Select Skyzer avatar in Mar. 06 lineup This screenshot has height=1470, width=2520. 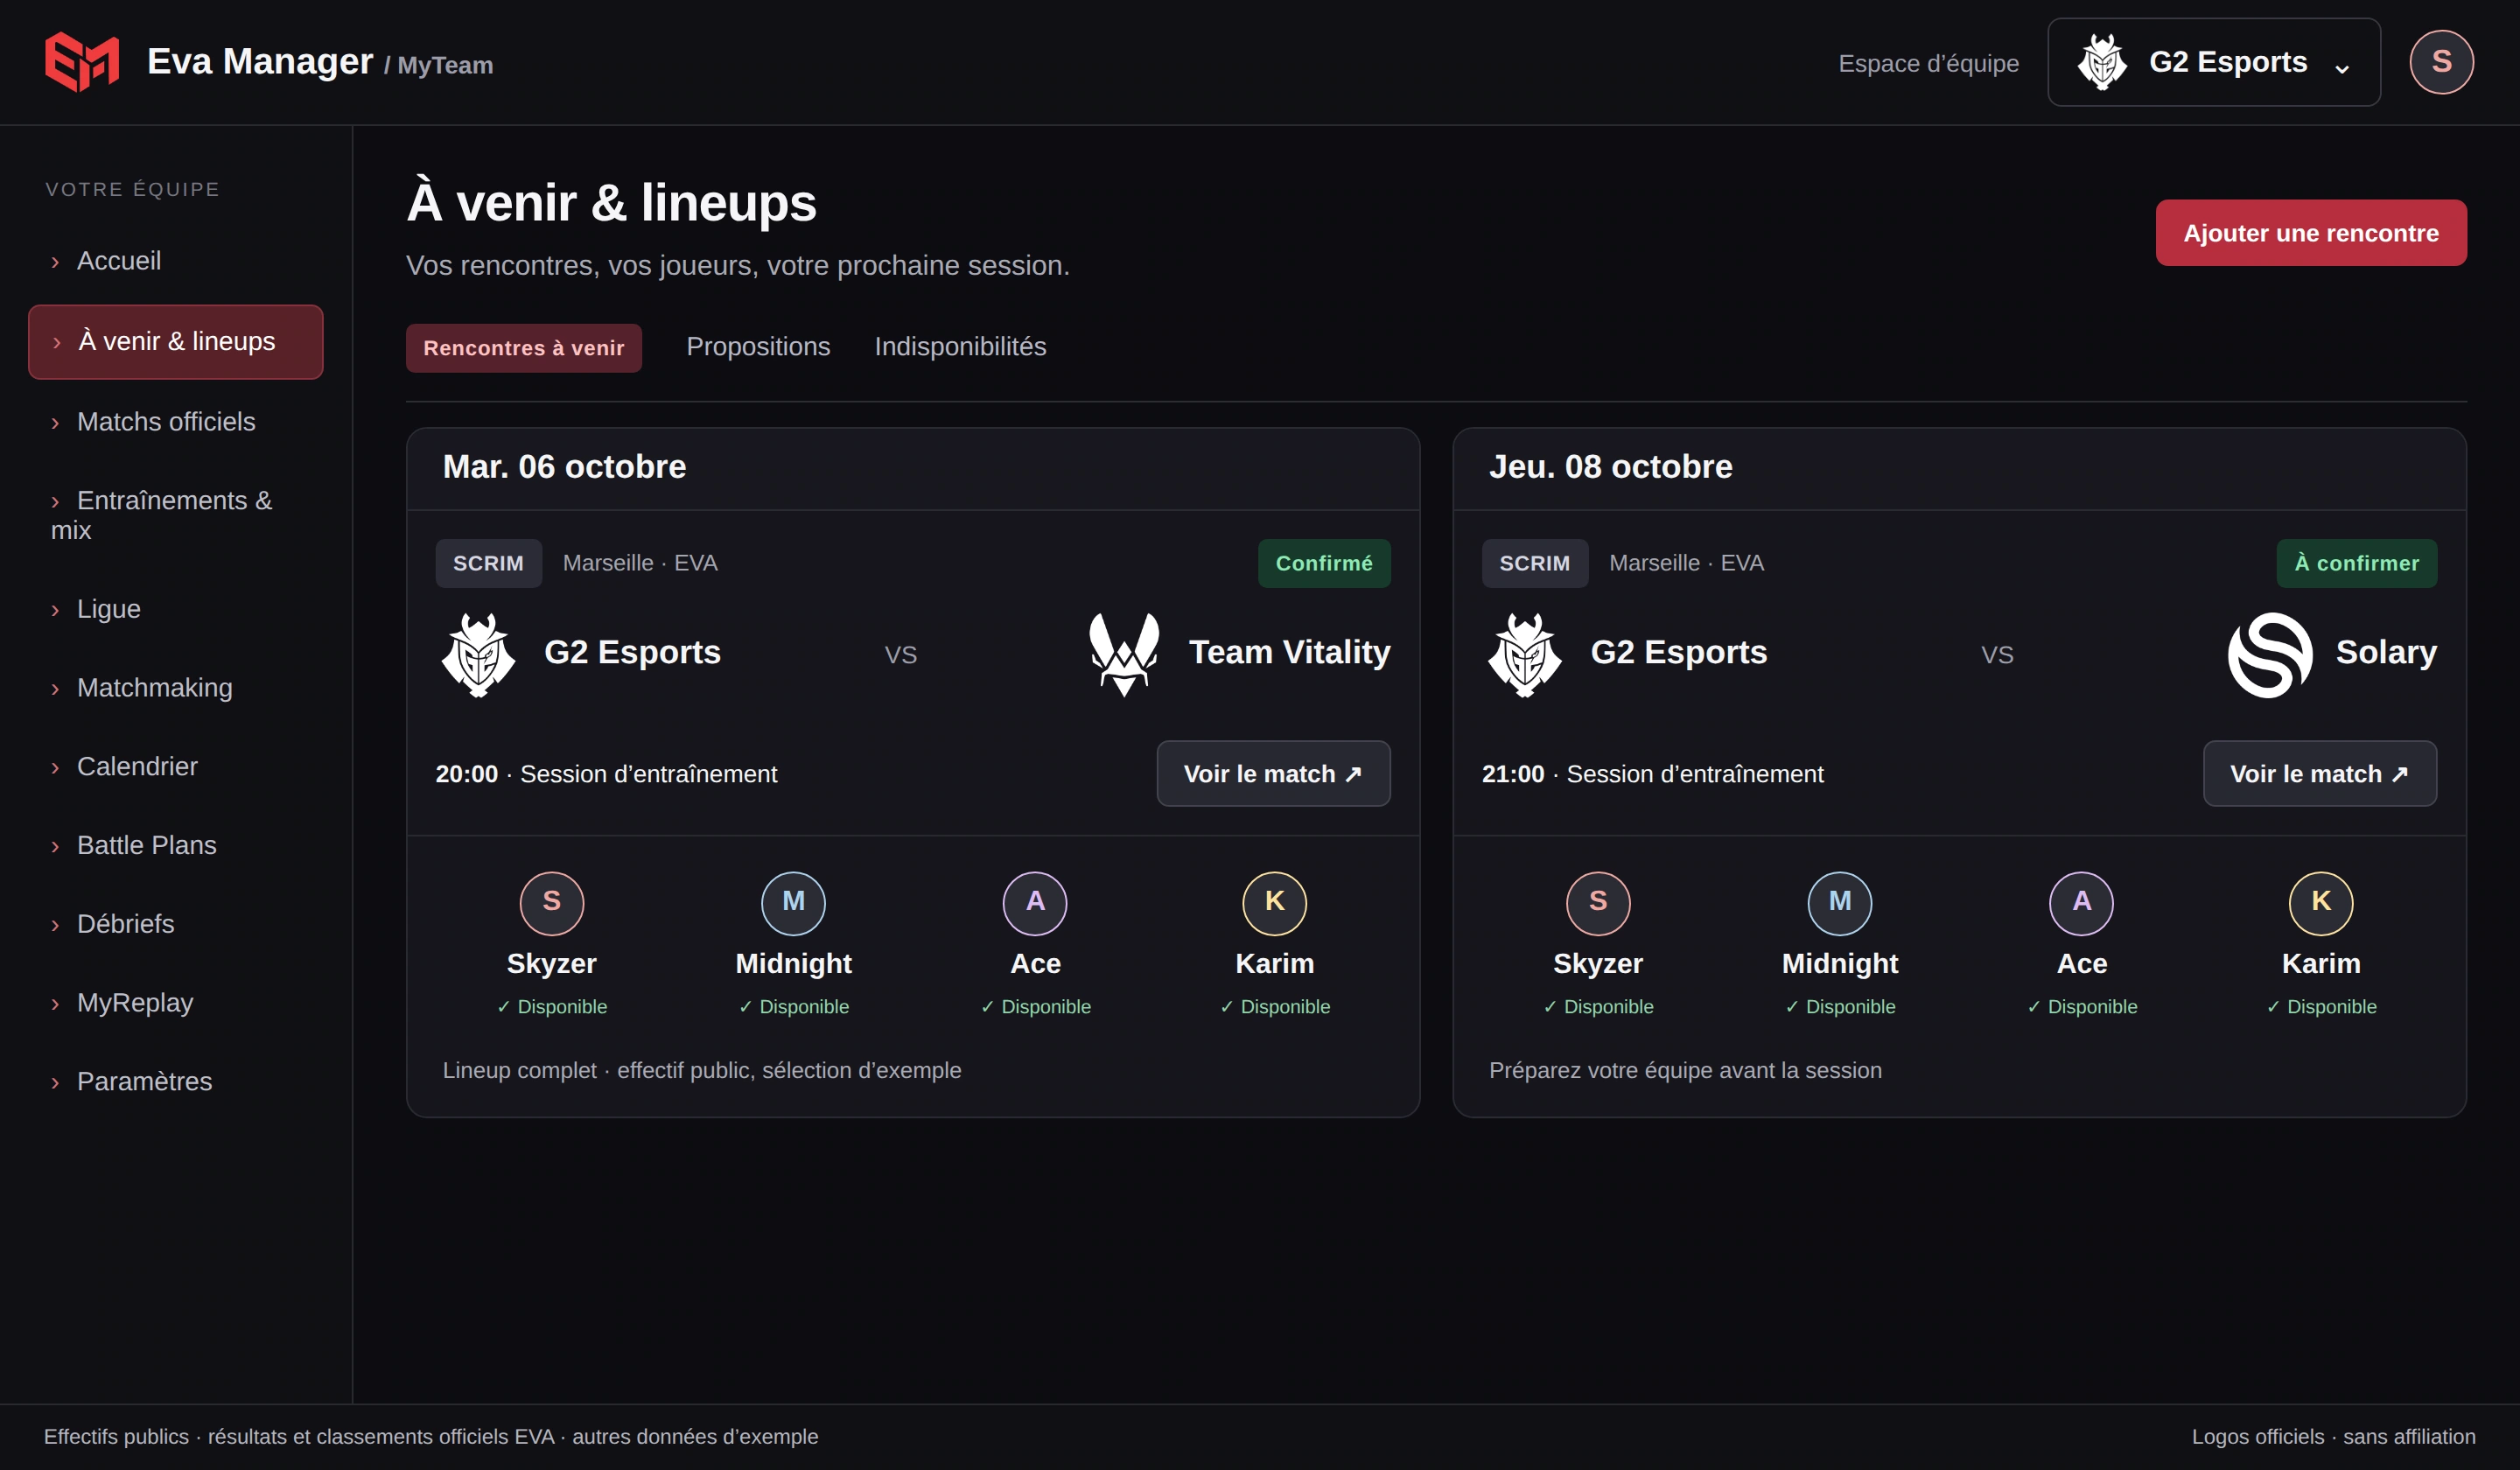coord(552,903)
